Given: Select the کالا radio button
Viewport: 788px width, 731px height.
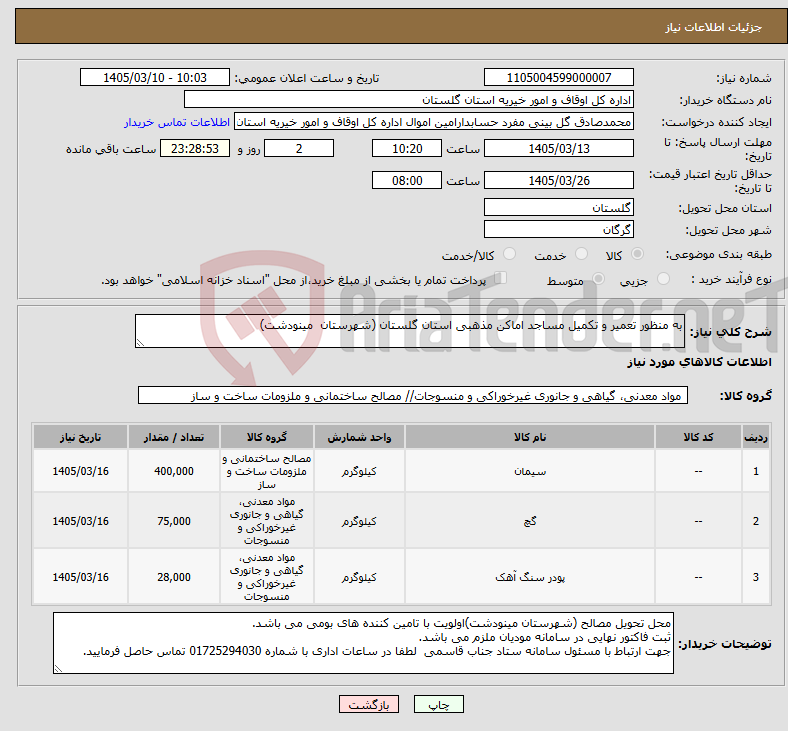Looking at the screenshot, I should (637, 254).
